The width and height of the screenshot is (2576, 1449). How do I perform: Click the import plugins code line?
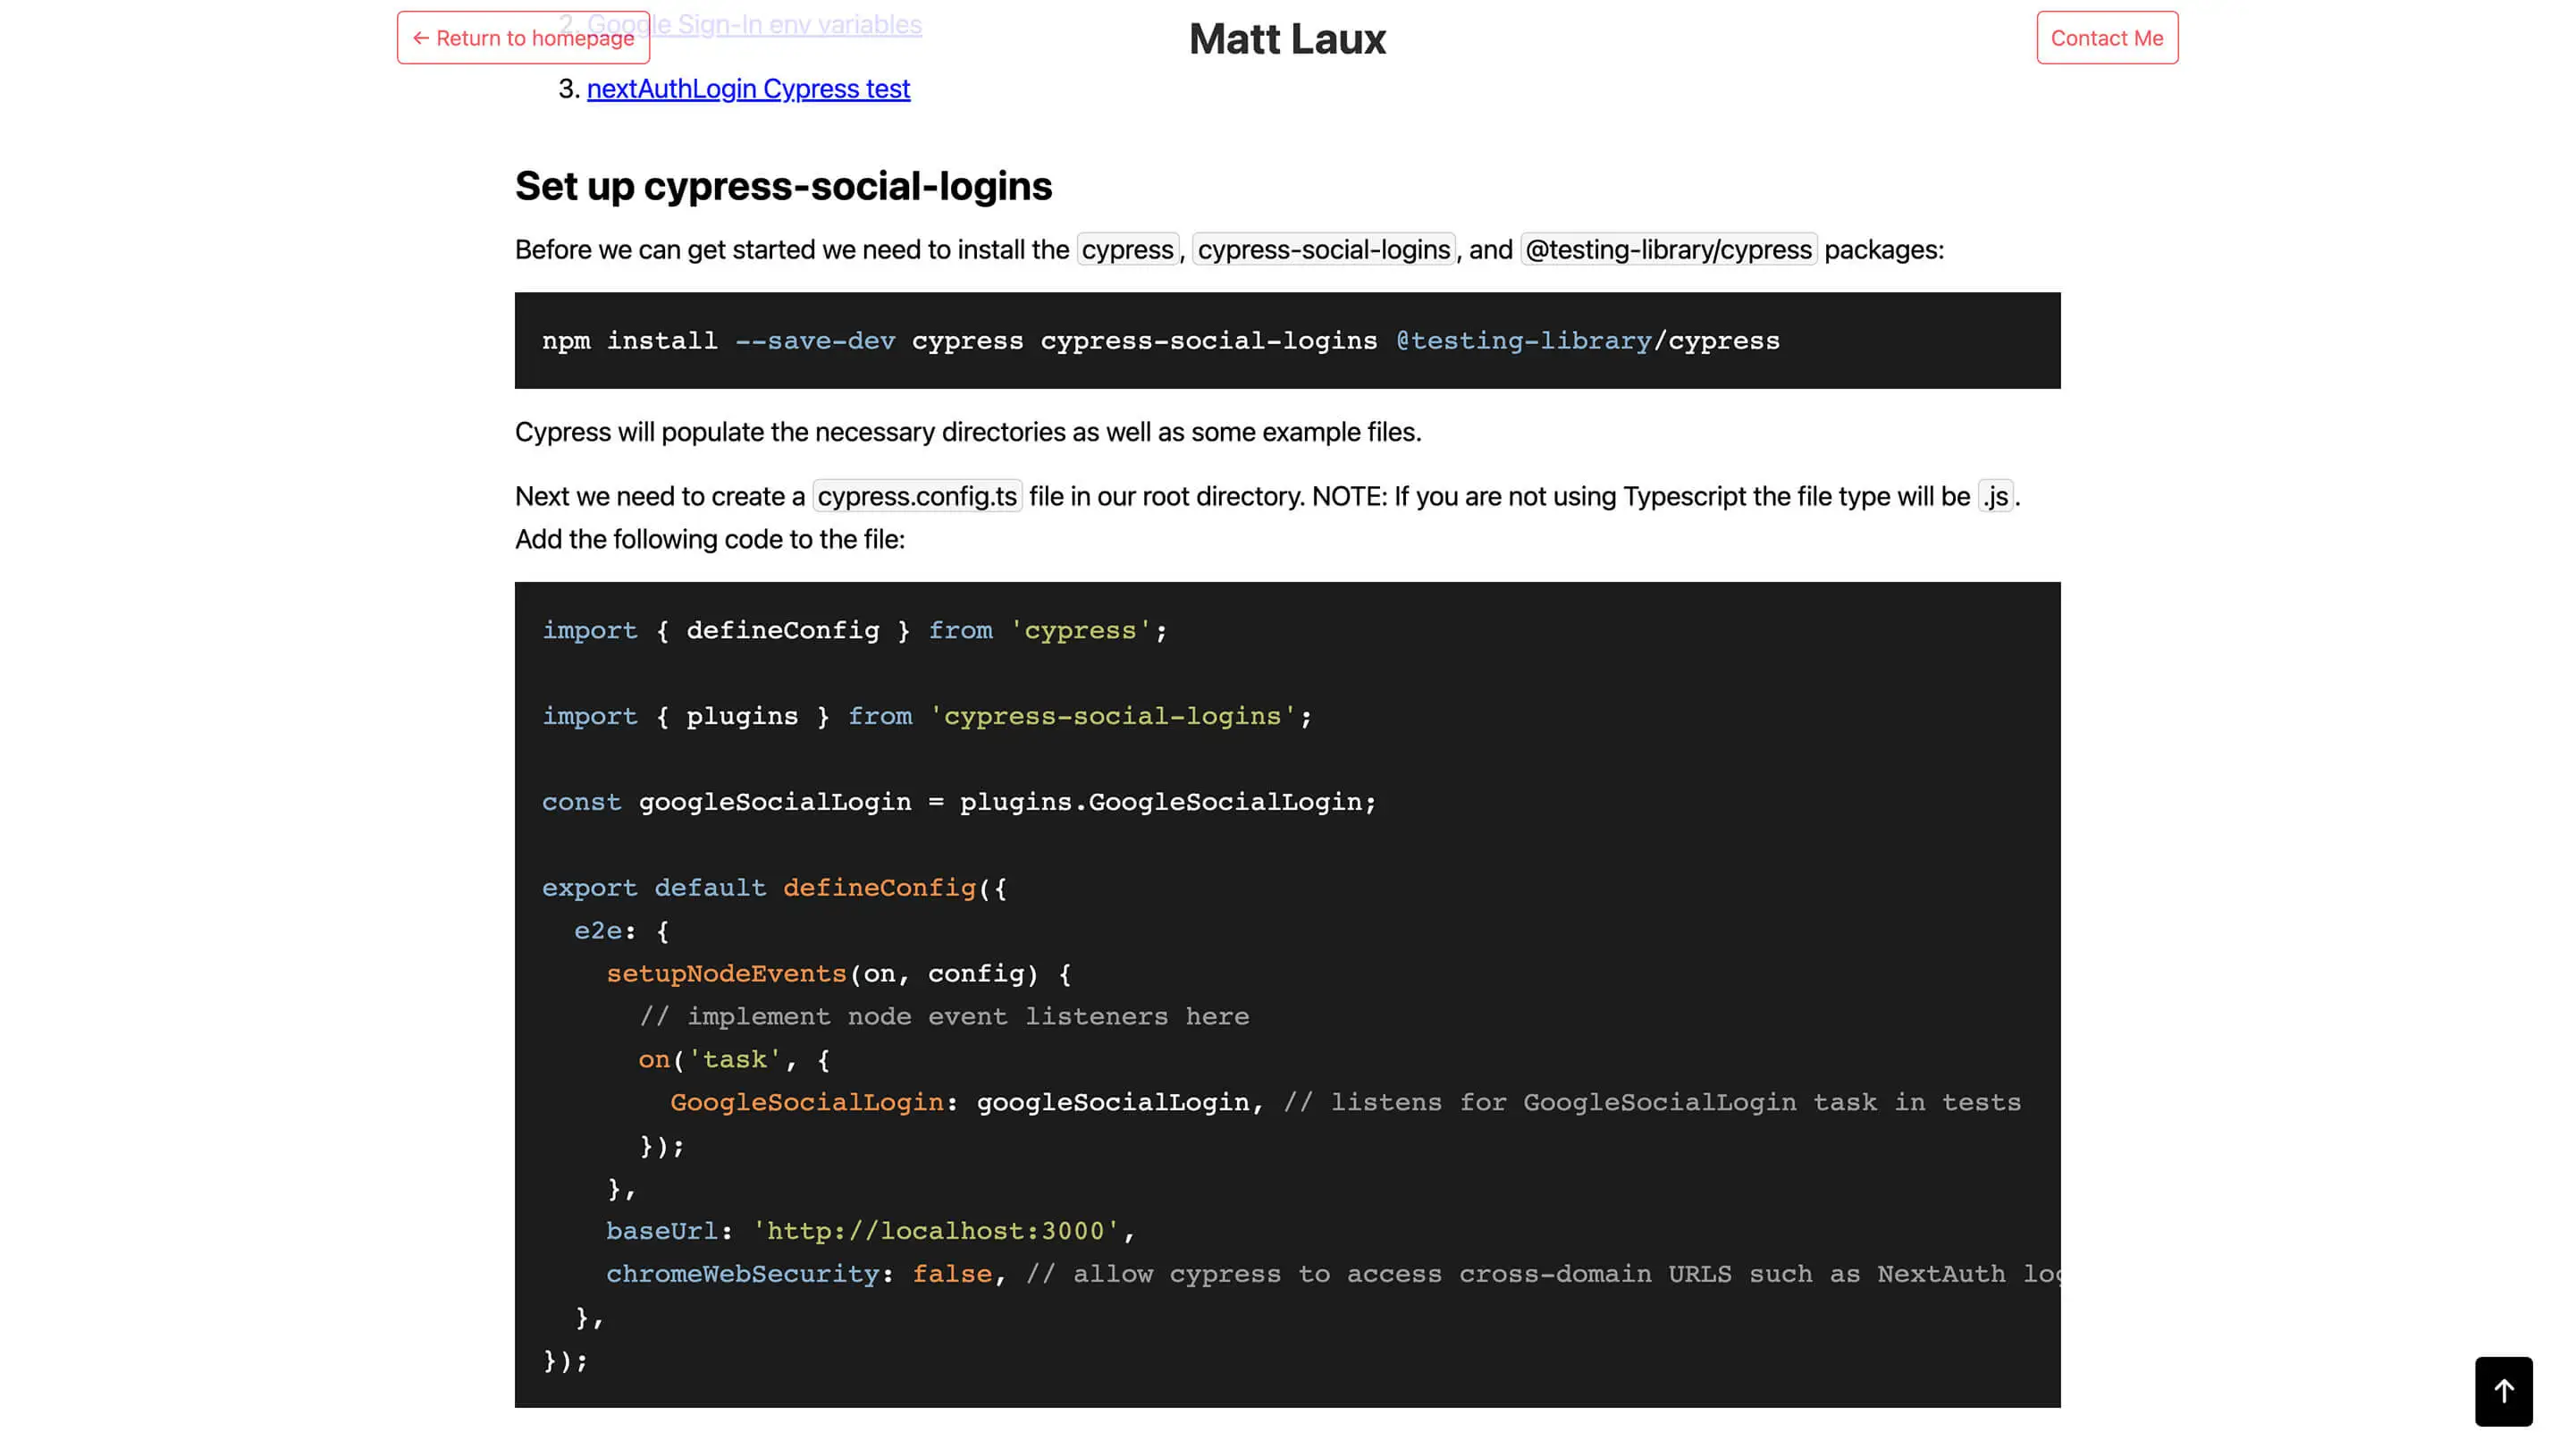pyautogui.click(x=926, y=717)
